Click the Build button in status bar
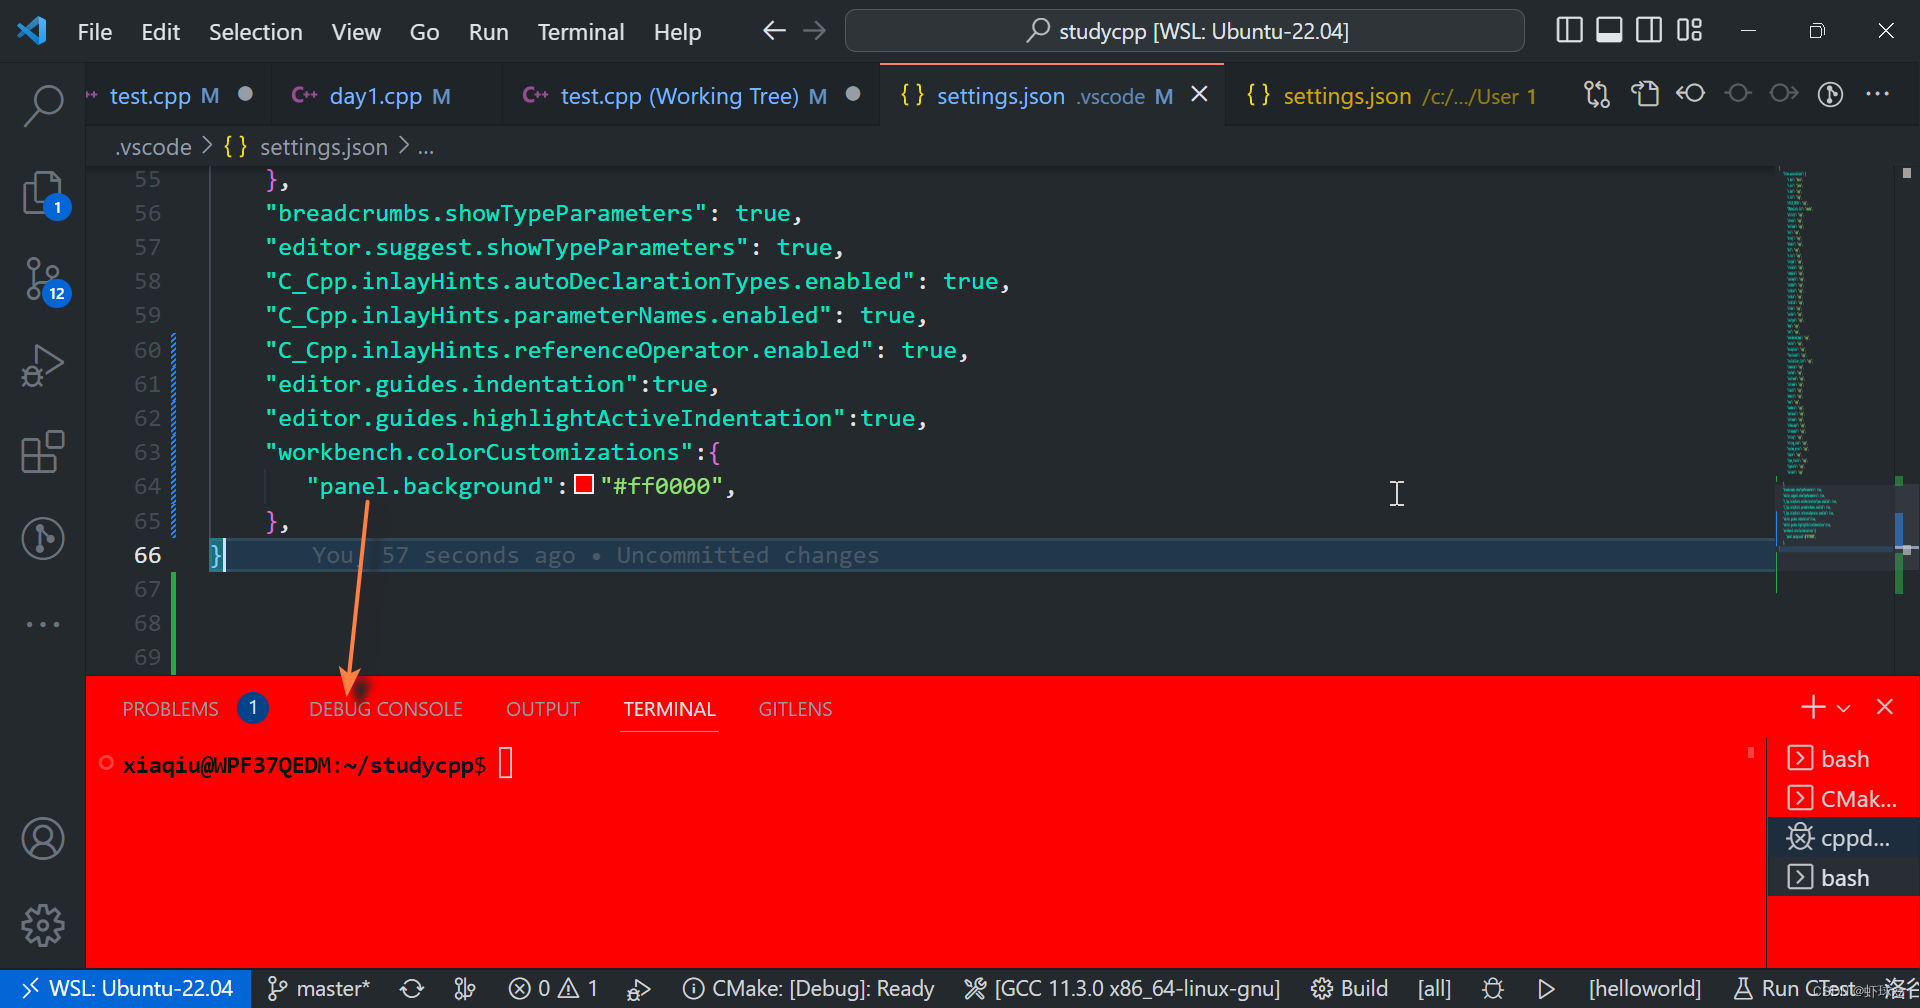Screen dimensions: 1920x1008 coord(1349,989)
